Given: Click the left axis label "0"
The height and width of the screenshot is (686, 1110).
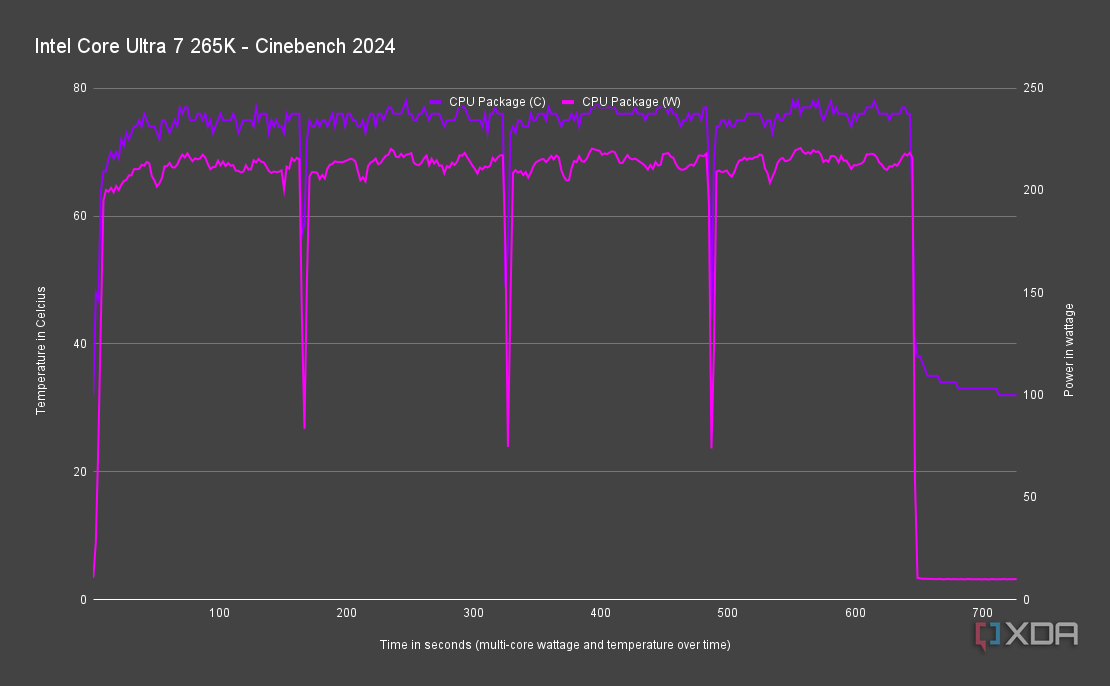Looking at the screenshot, I should [83, 600].
